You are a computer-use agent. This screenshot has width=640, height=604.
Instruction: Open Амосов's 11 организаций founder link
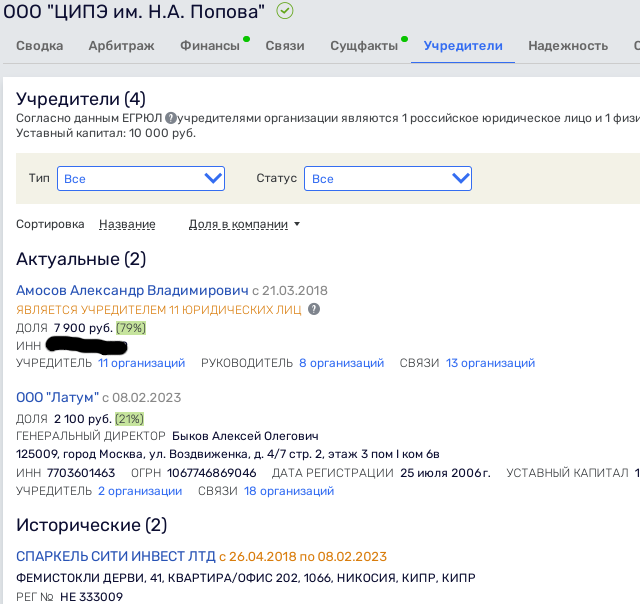141,363
